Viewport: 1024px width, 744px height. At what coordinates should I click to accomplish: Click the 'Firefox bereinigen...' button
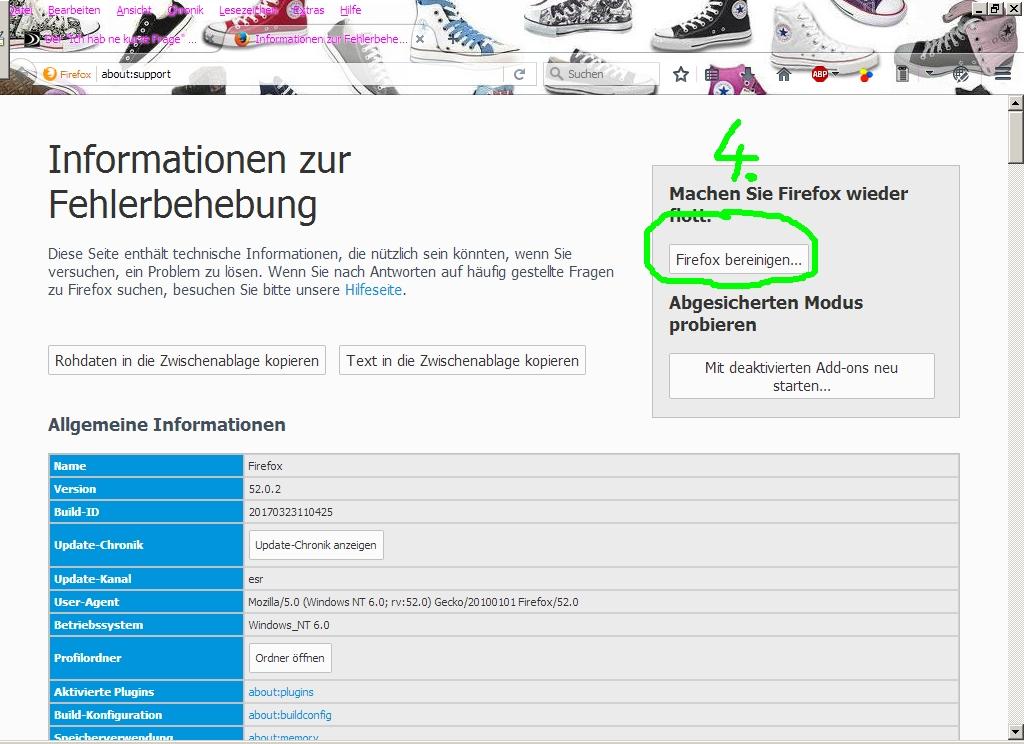pos(738,260)
